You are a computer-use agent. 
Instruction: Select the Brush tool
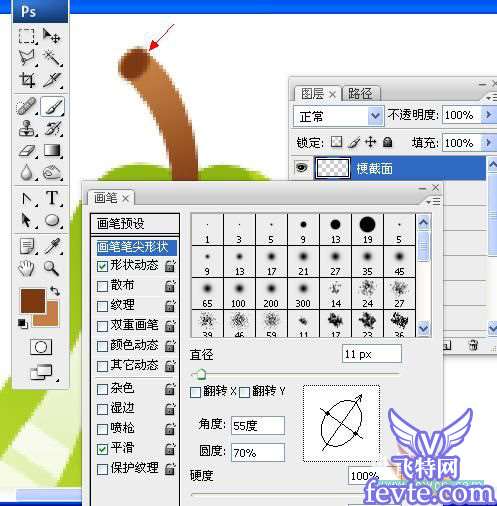point(52,107)
